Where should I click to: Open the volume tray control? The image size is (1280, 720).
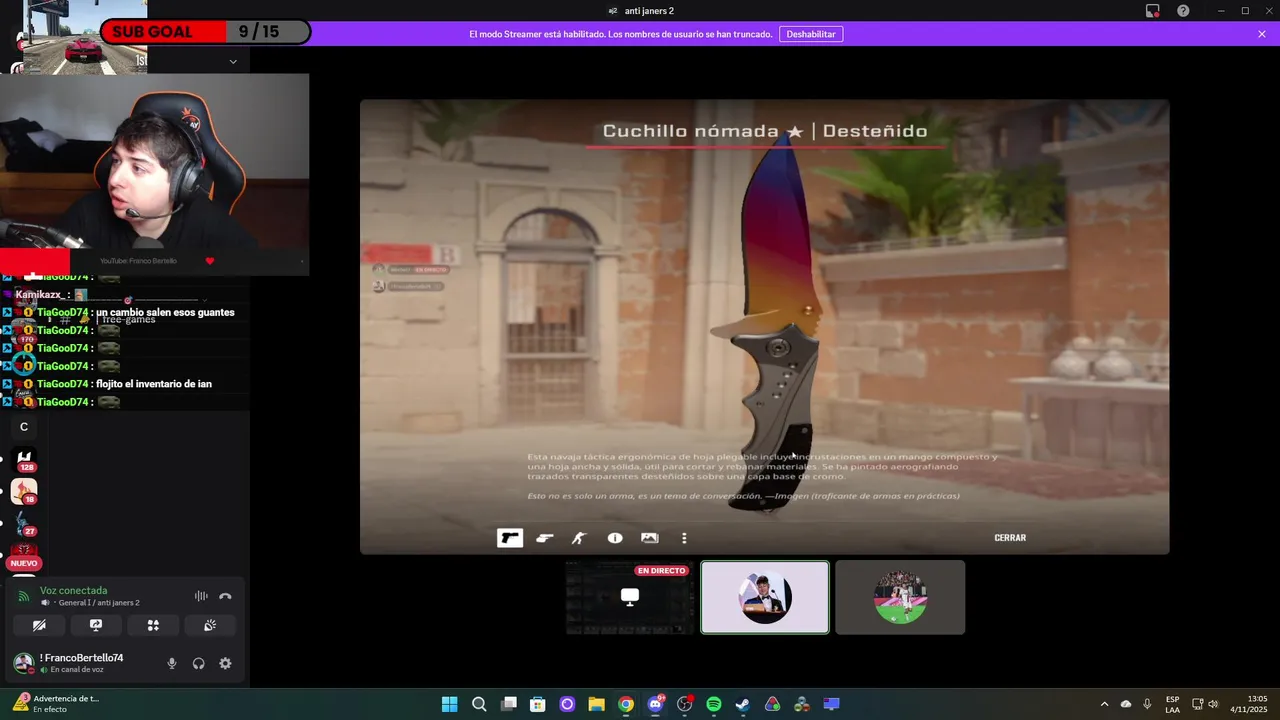1213,704
